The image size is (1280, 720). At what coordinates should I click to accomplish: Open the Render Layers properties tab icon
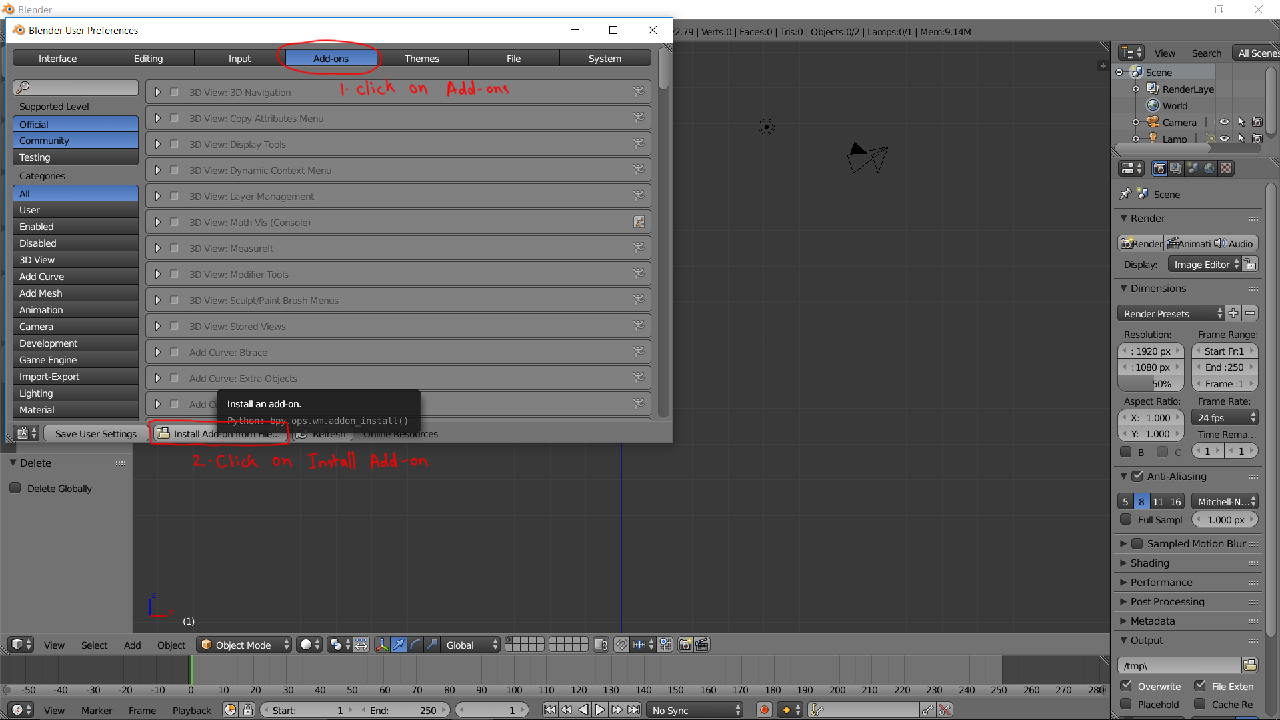pyautogui.click(x=1176, y=168)
